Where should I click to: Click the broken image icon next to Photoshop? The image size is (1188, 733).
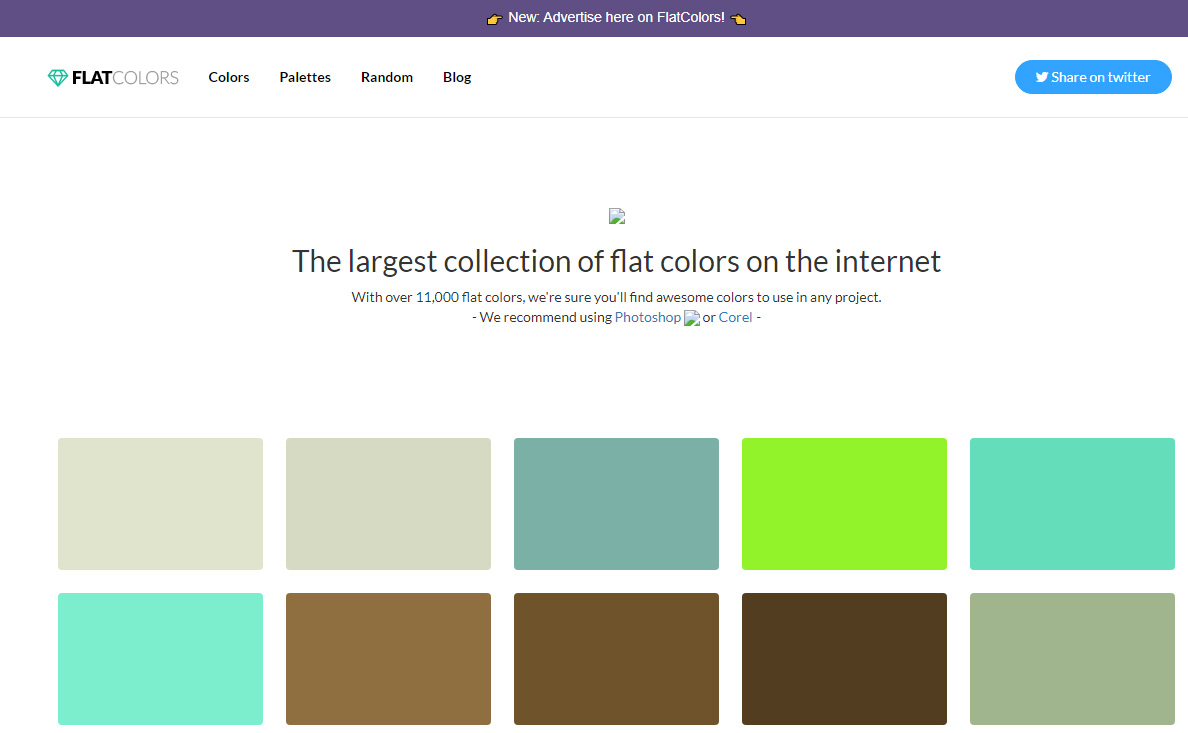coord(692,318)
